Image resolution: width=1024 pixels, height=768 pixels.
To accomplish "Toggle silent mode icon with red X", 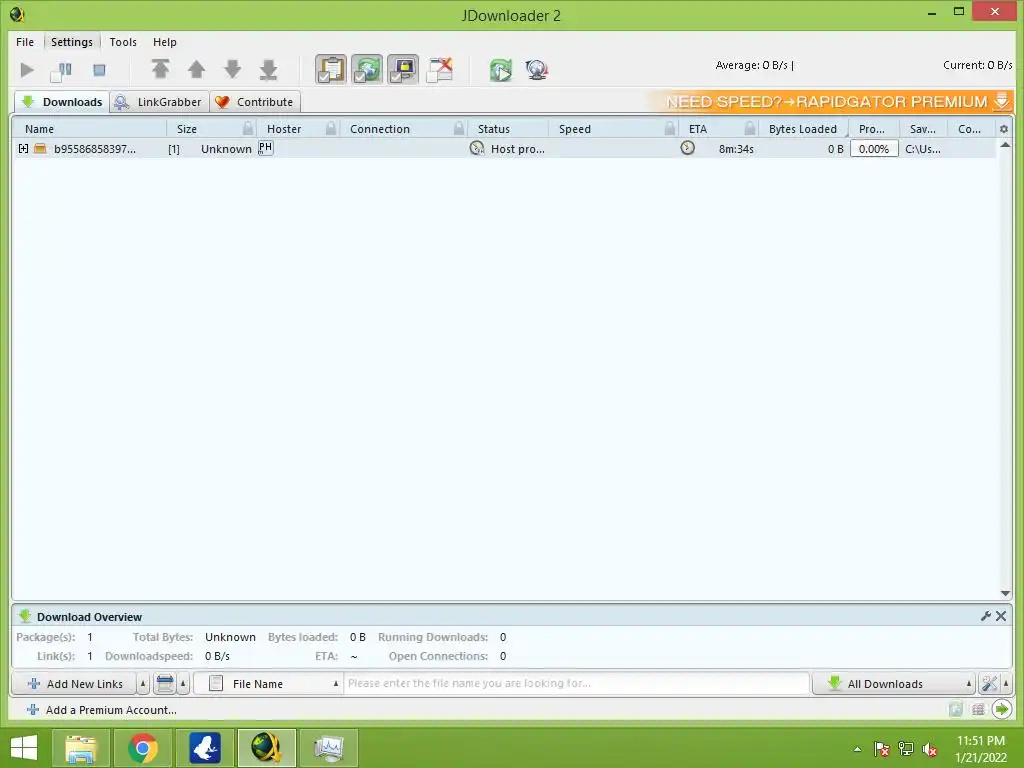I will 440,69.
